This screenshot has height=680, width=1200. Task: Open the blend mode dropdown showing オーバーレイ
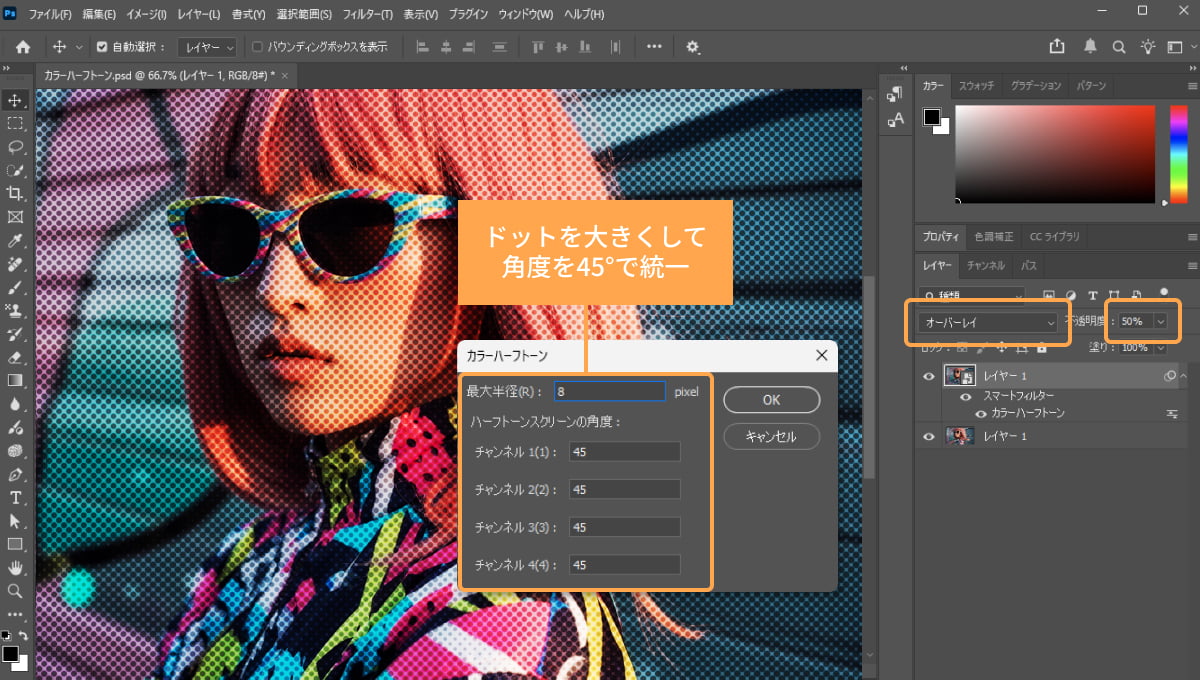point(990,322)
